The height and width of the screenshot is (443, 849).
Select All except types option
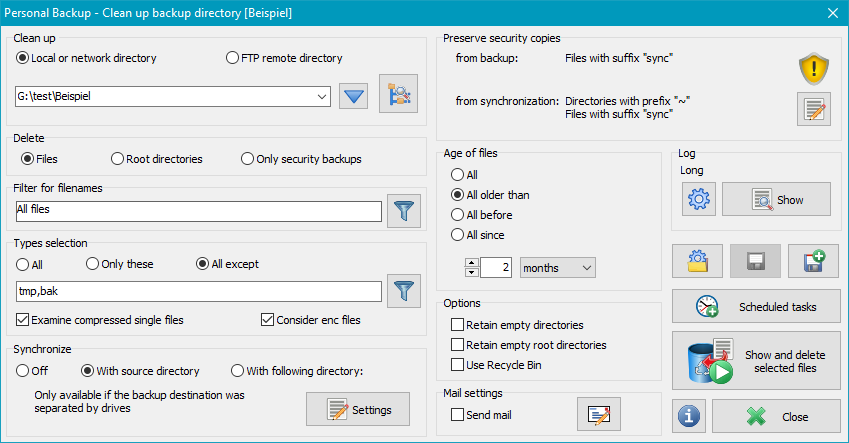click(228, 264)
